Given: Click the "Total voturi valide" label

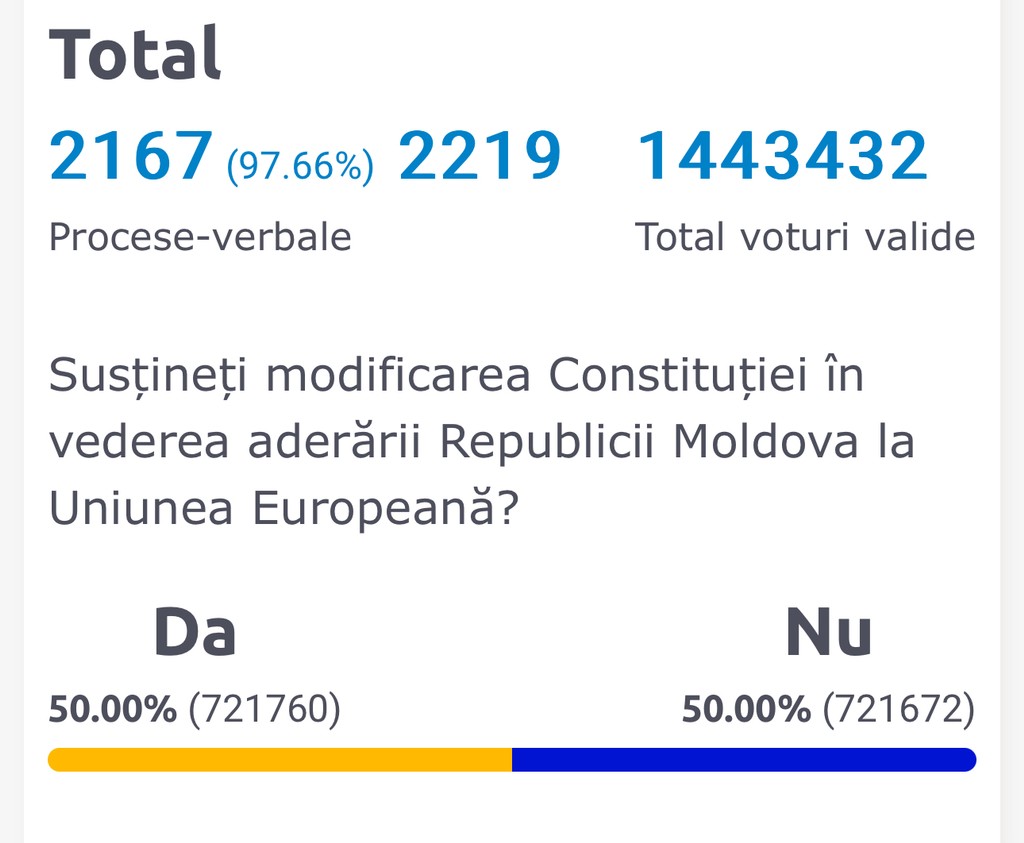Looking at the screenshot, I should [x=805, y=237].
